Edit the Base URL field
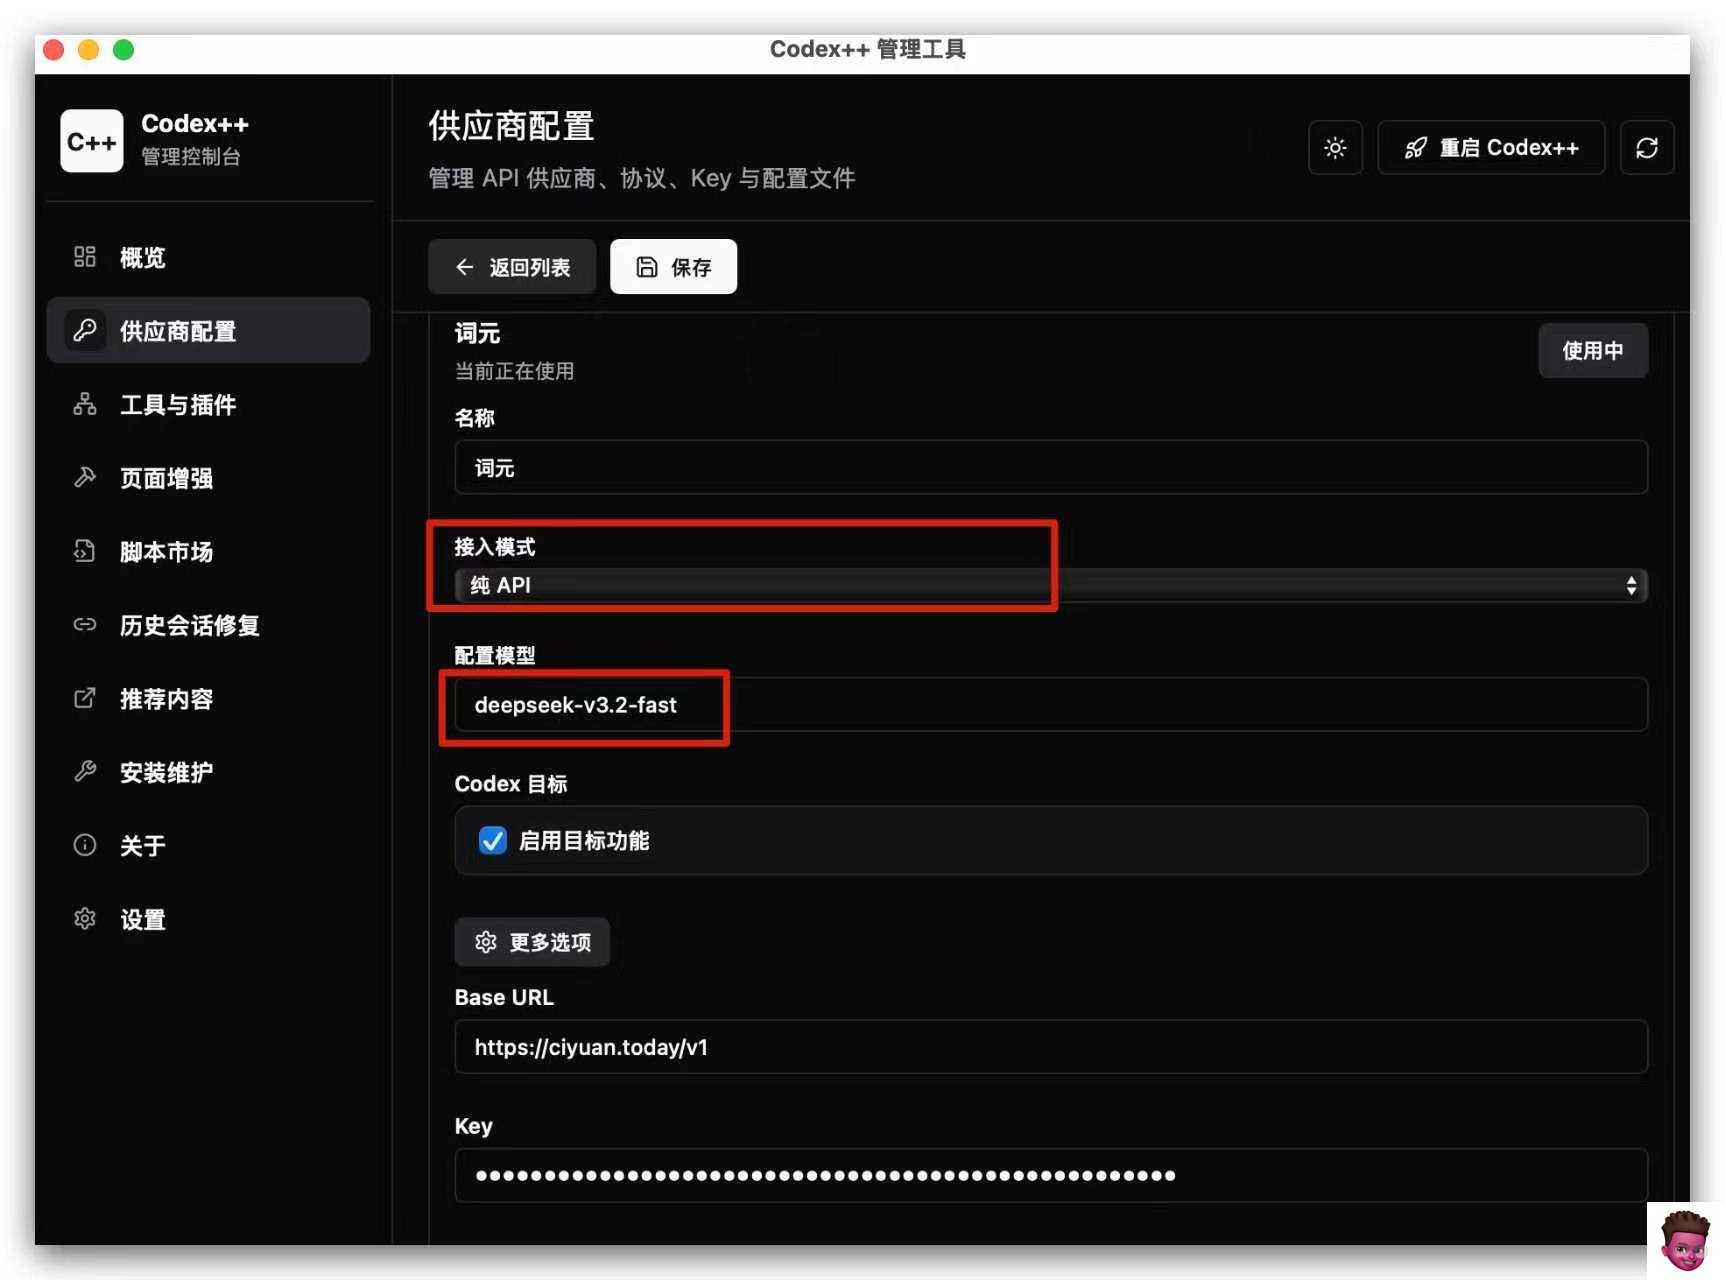The image size is (1725, 1280). click(x=1051, y=1047)
